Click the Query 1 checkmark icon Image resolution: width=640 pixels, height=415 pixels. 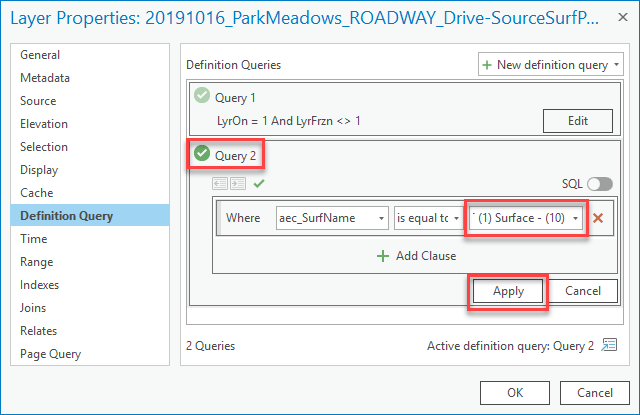(202, 97)
